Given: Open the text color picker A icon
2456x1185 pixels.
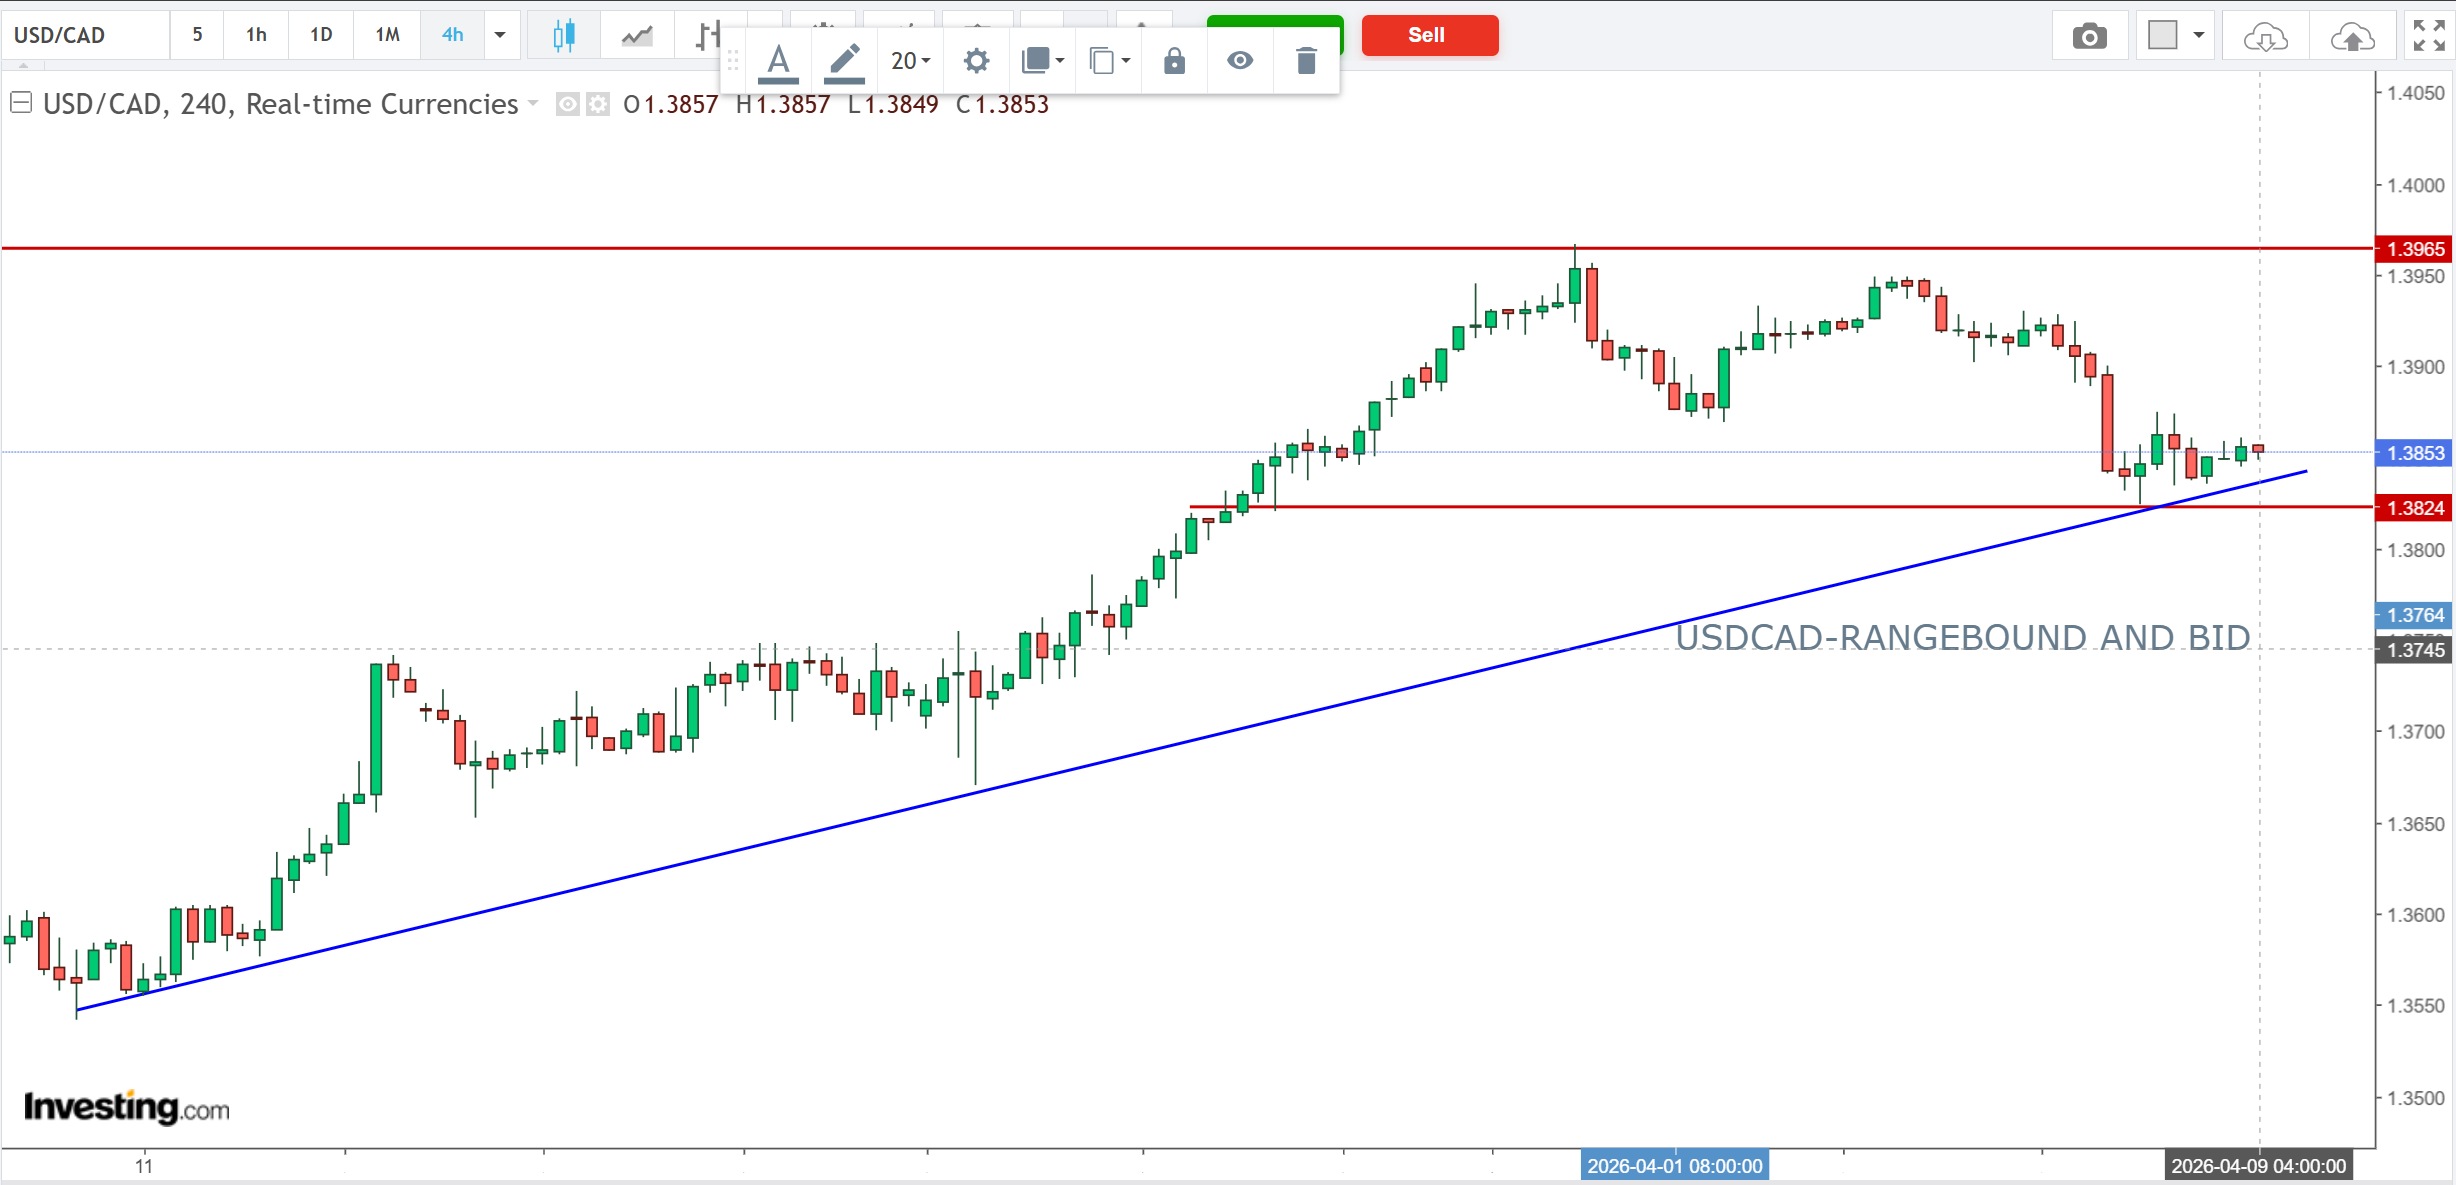Looking at the screenshot, I should click(x=778, y=61).
